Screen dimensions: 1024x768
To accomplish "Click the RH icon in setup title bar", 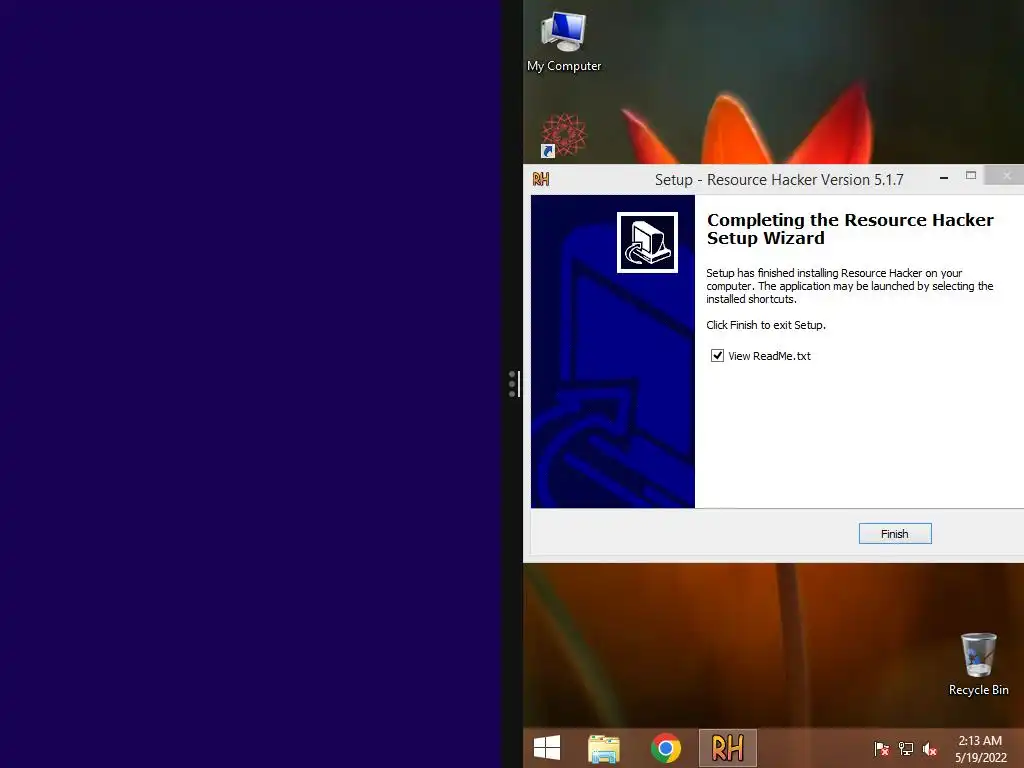I will pyautogui.click(x=541, y=179).
